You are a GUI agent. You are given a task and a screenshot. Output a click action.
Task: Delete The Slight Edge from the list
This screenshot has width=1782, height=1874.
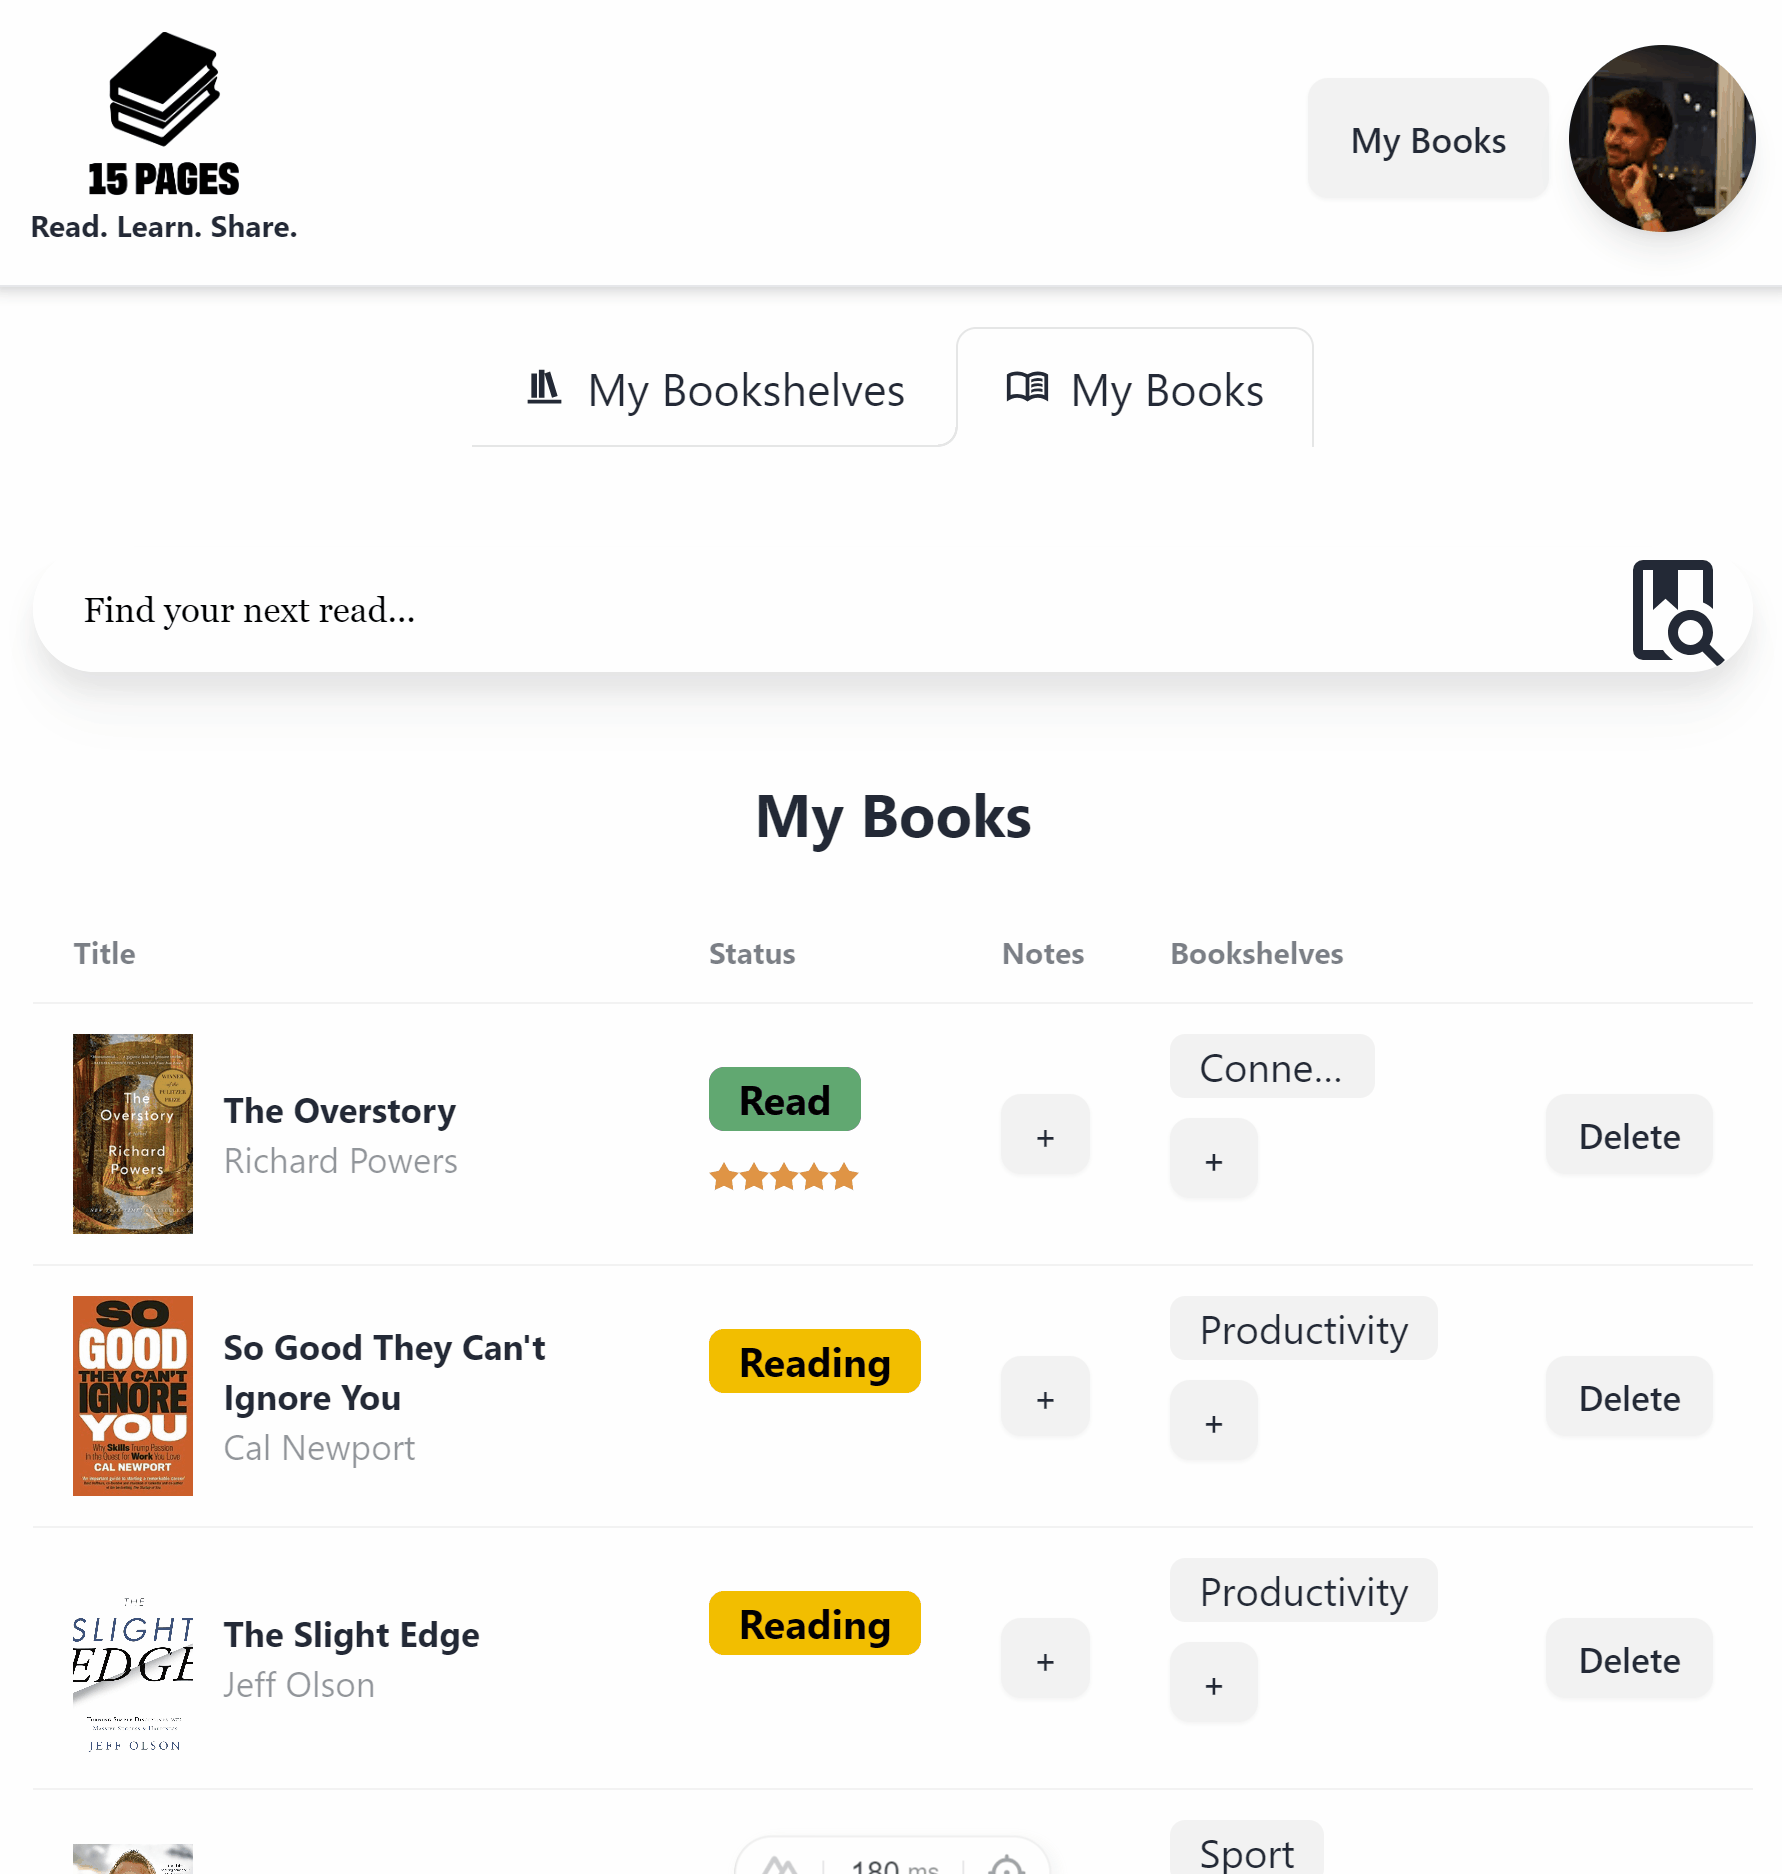[1629, 1660]
